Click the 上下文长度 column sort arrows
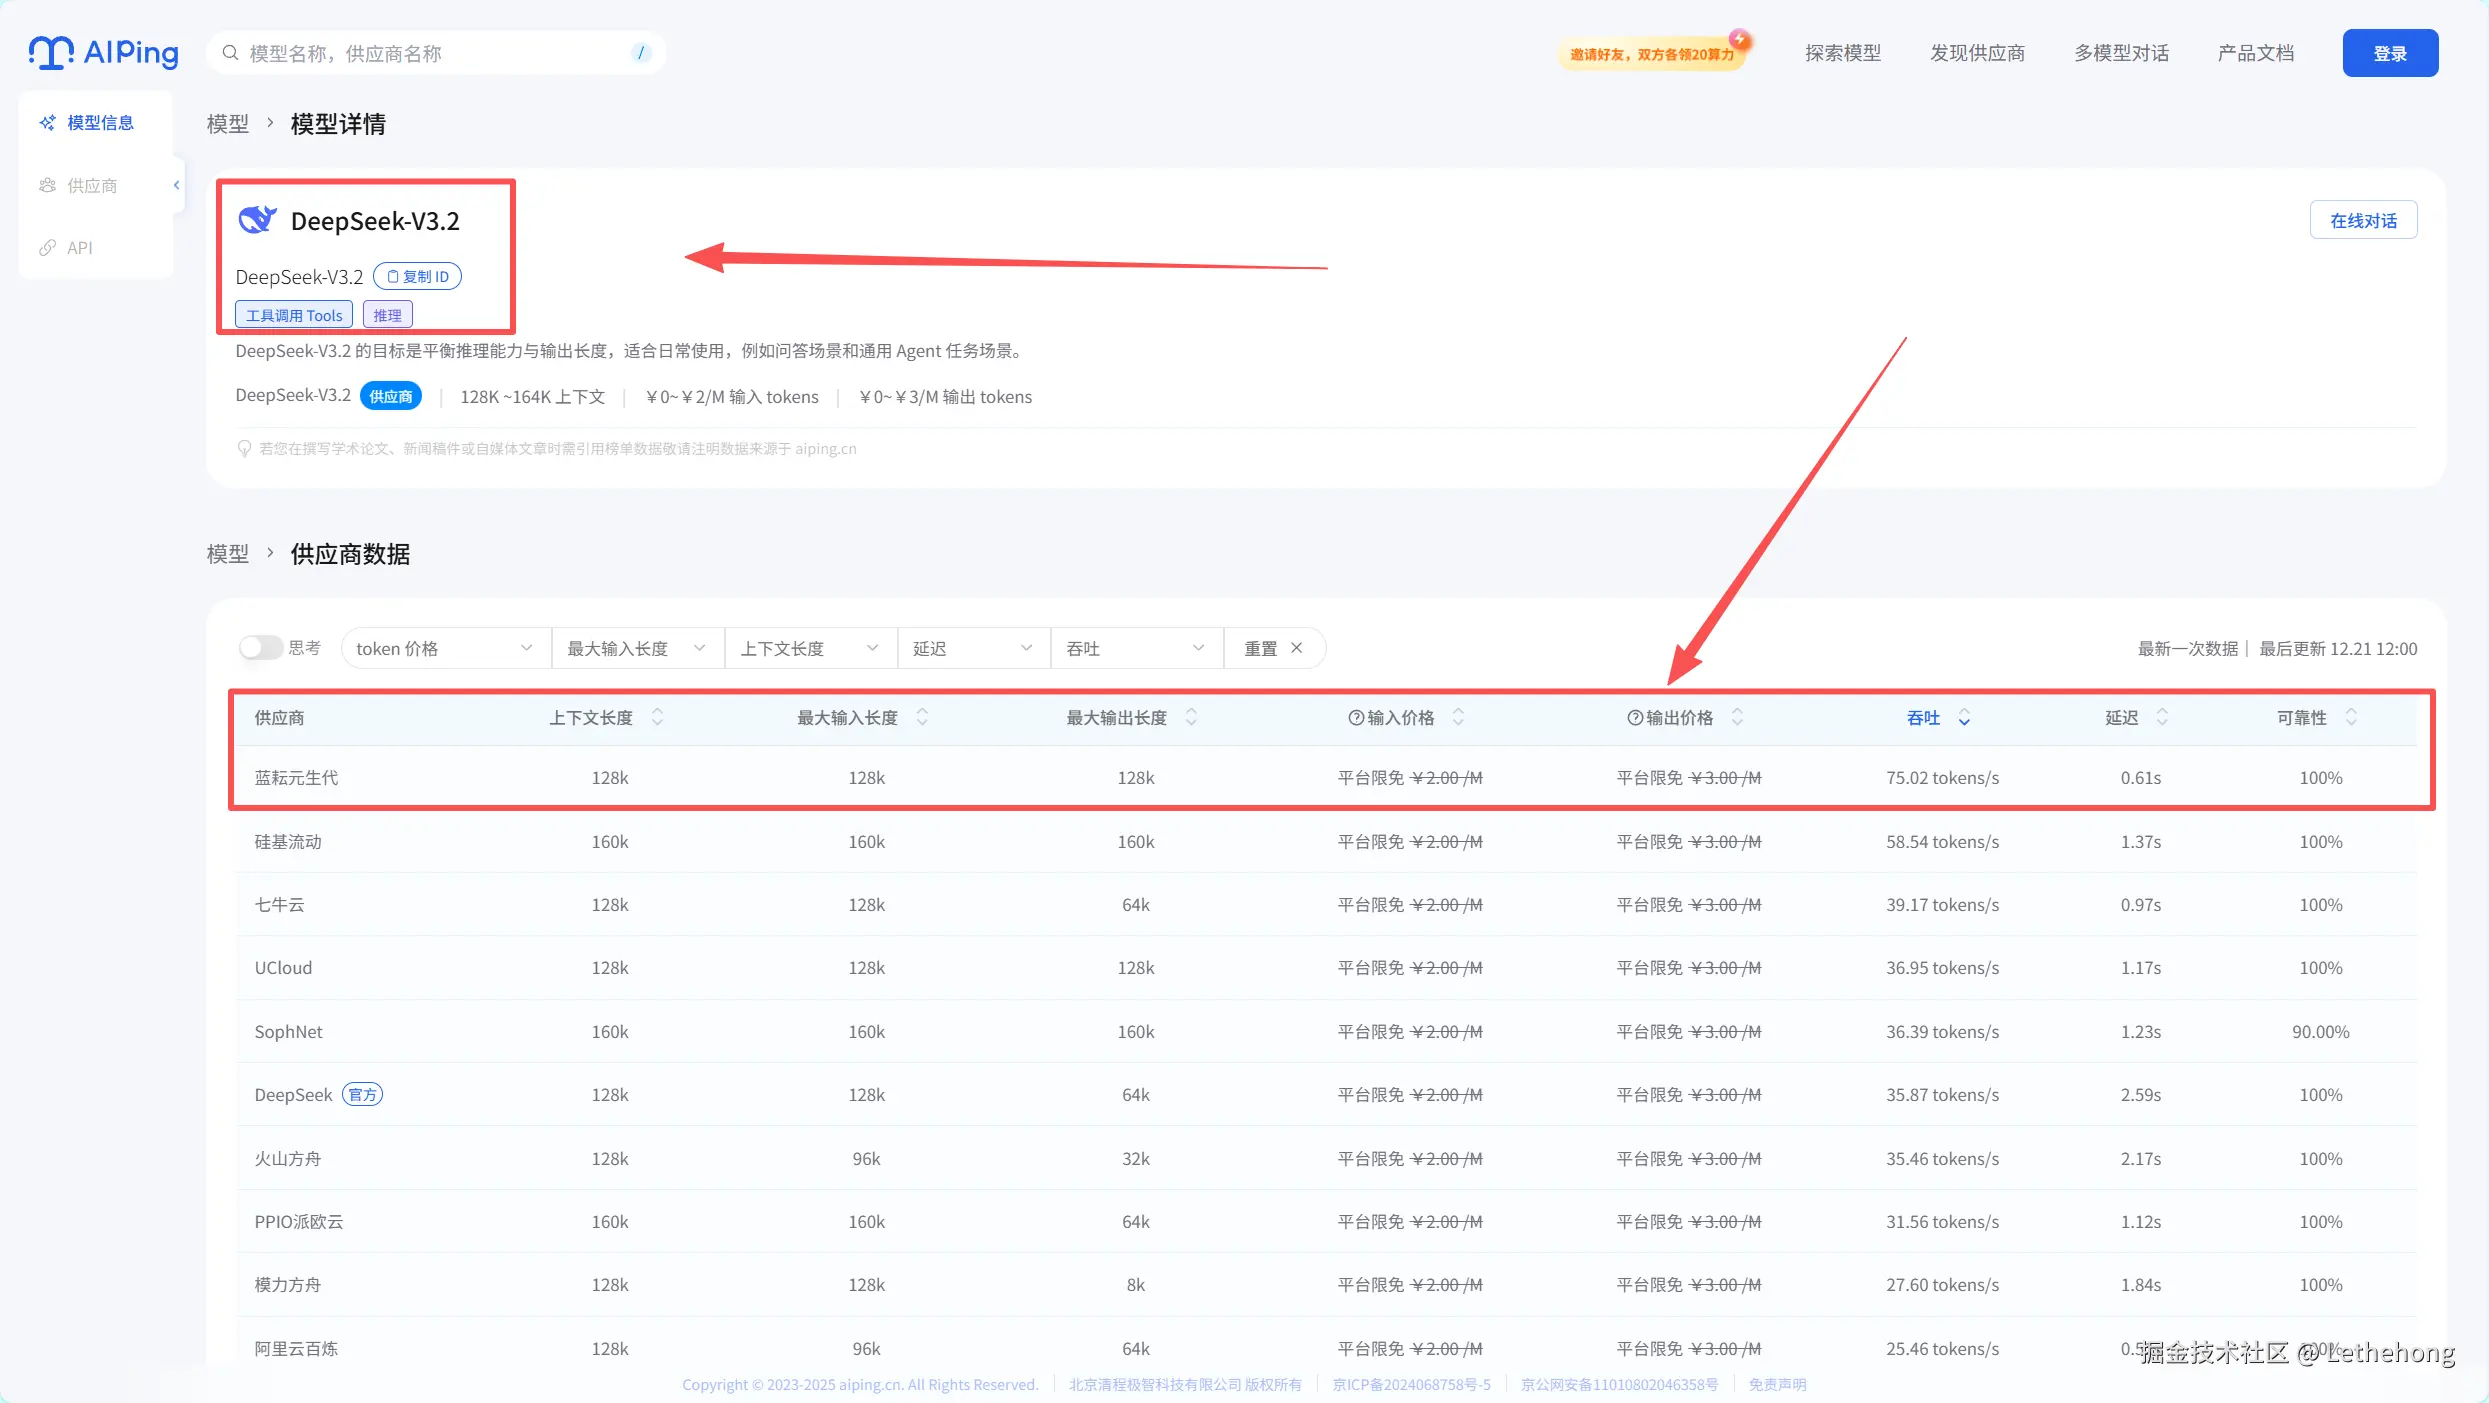 [x=657, y=718]
